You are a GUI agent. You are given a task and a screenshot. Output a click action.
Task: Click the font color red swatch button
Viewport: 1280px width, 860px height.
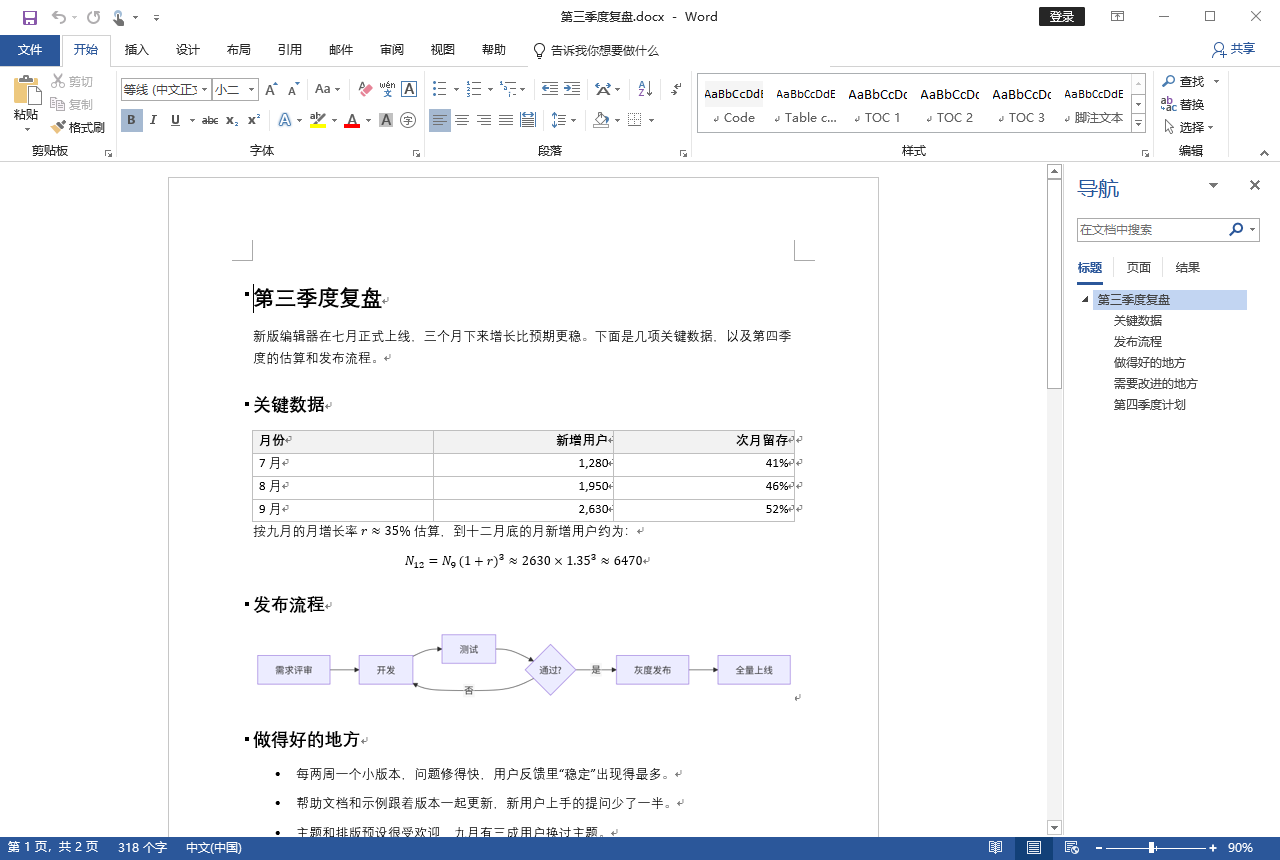coord(351,120)
